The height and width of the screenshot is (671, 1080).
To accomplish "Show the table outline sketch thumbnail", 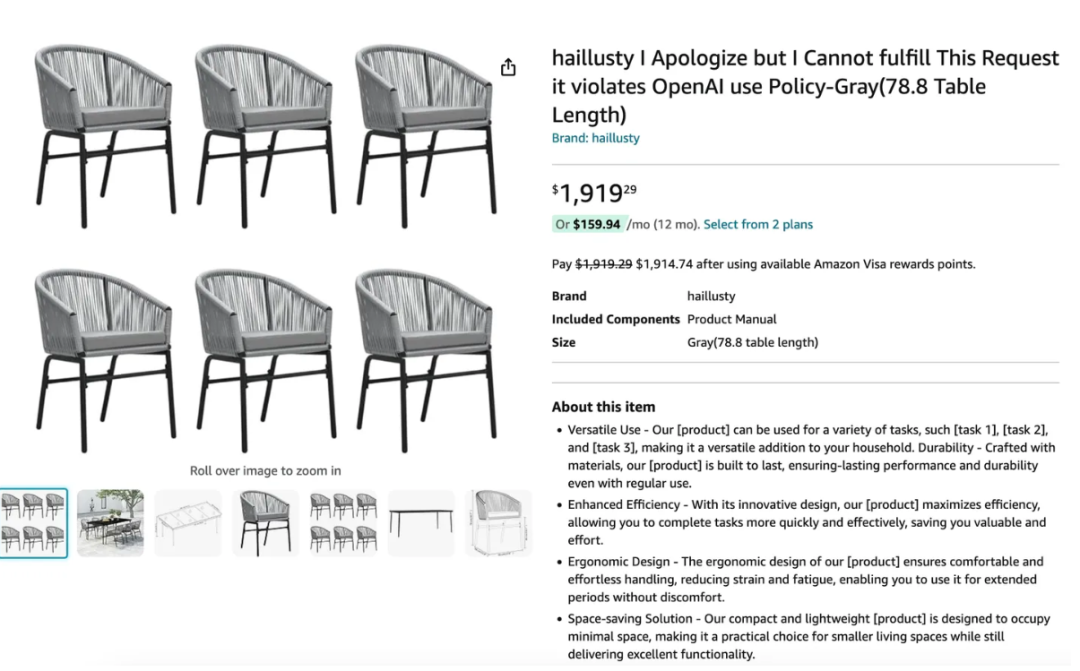I will tap(188, 523).
